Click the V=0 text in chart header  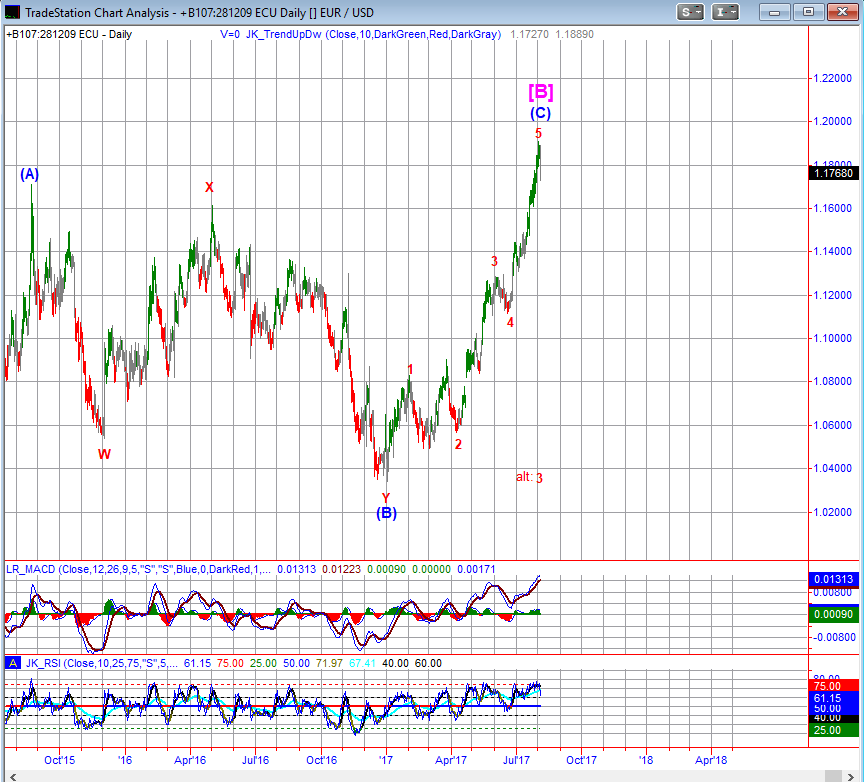click(x=230, y=34)
